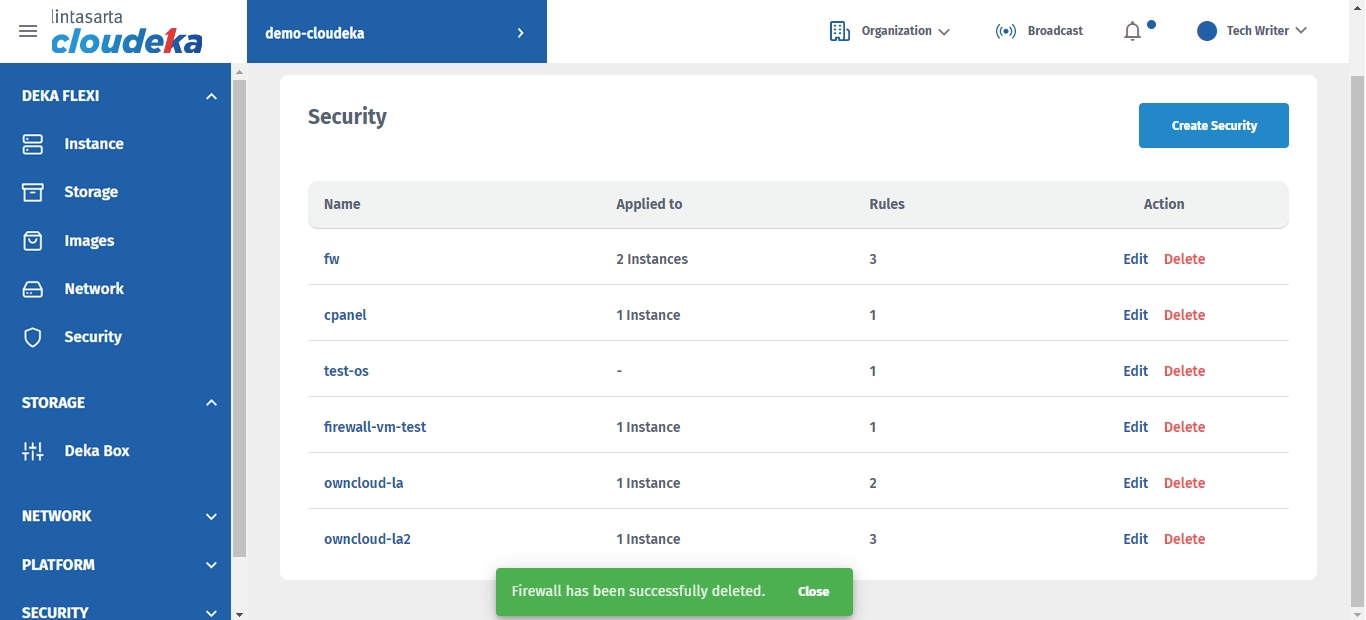Click the Network drive icon
Image resolution: width=1366 pixels, height=620 pixels.
click(x=33, y=289)
